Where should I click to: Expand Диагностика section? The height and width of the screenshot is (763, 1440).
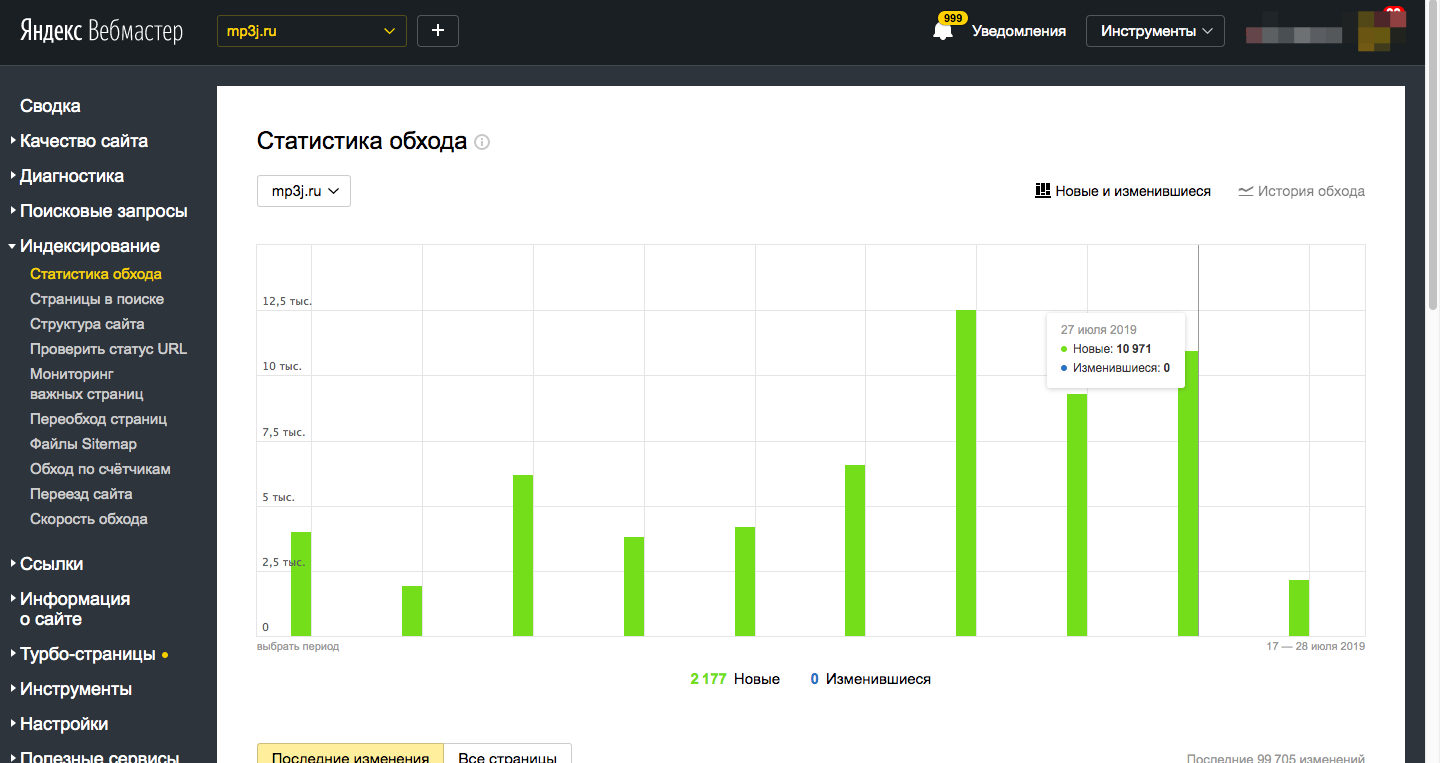(71, 176)
